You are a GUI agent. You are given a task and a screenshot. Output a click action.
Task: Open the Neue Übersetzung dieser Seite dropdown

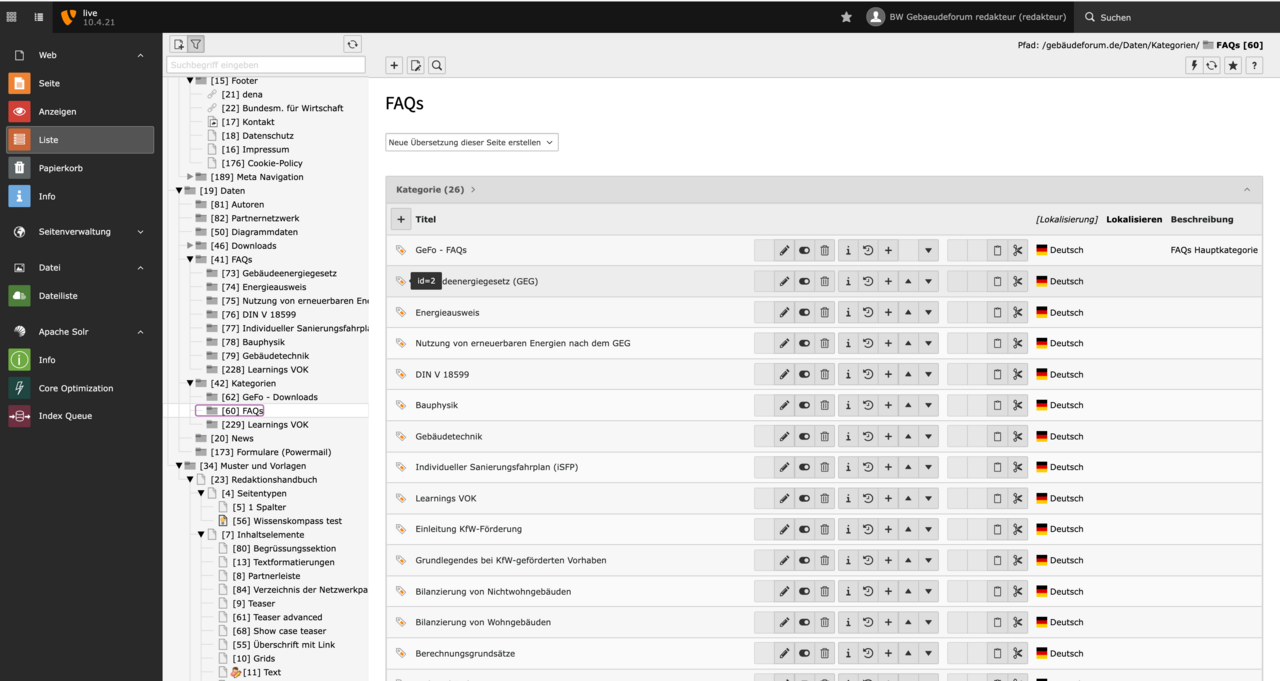[472, 142]
